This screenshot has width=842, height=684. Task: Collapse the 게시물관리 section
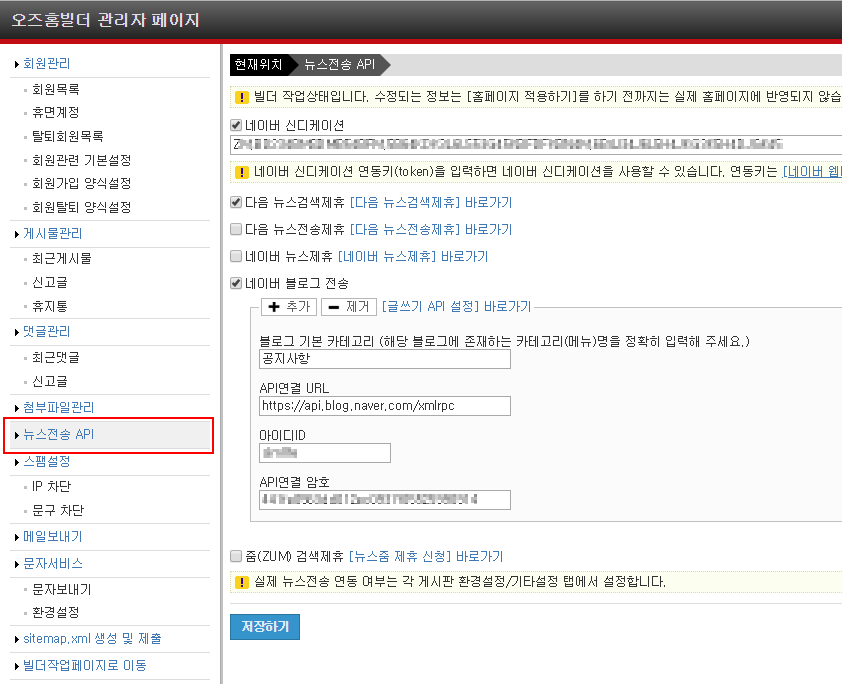(52, 234)
